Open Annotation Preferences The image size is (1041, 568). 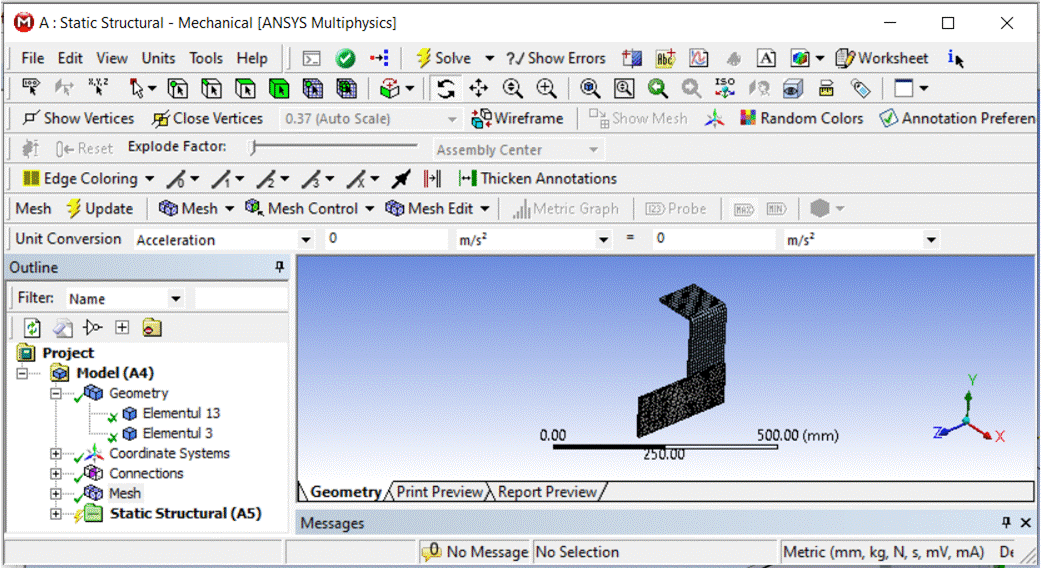(x=957, y=119)
